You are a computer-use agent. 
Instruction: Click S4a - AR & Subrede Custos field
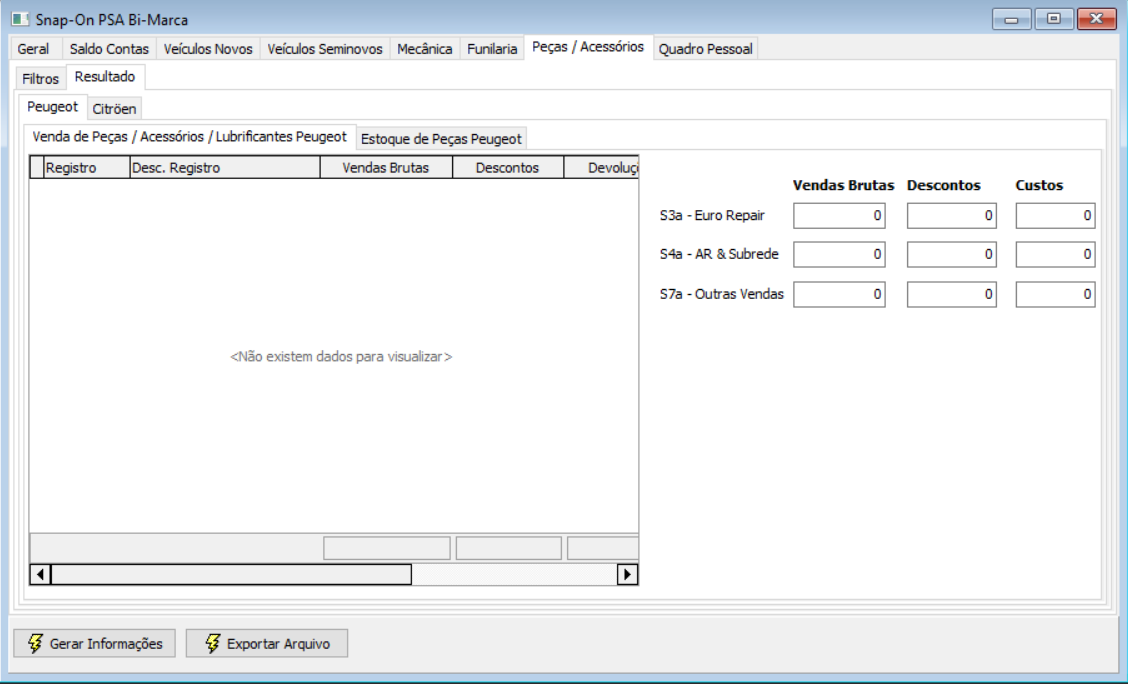tap(1055, 255)
